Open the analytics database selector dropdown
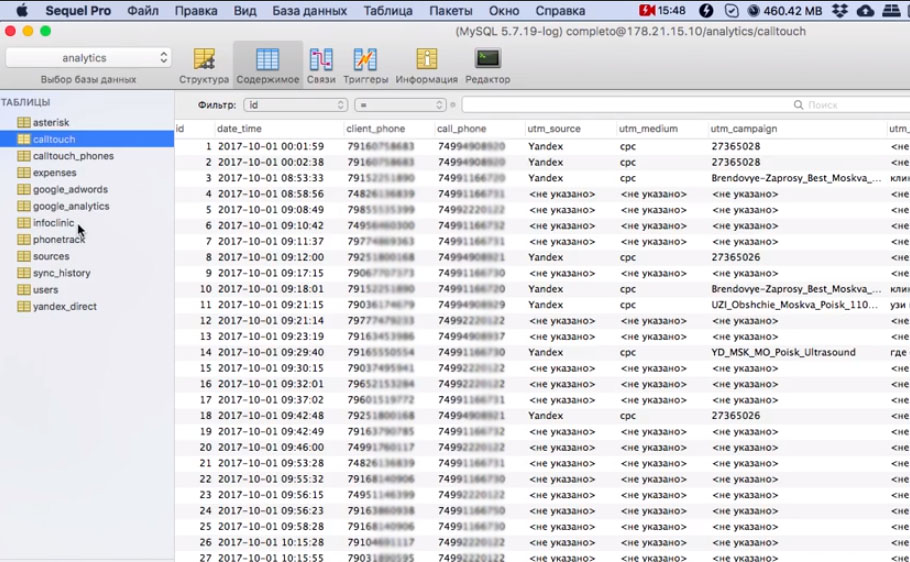Viewport: 910px width, 562px height. point(88,57)
